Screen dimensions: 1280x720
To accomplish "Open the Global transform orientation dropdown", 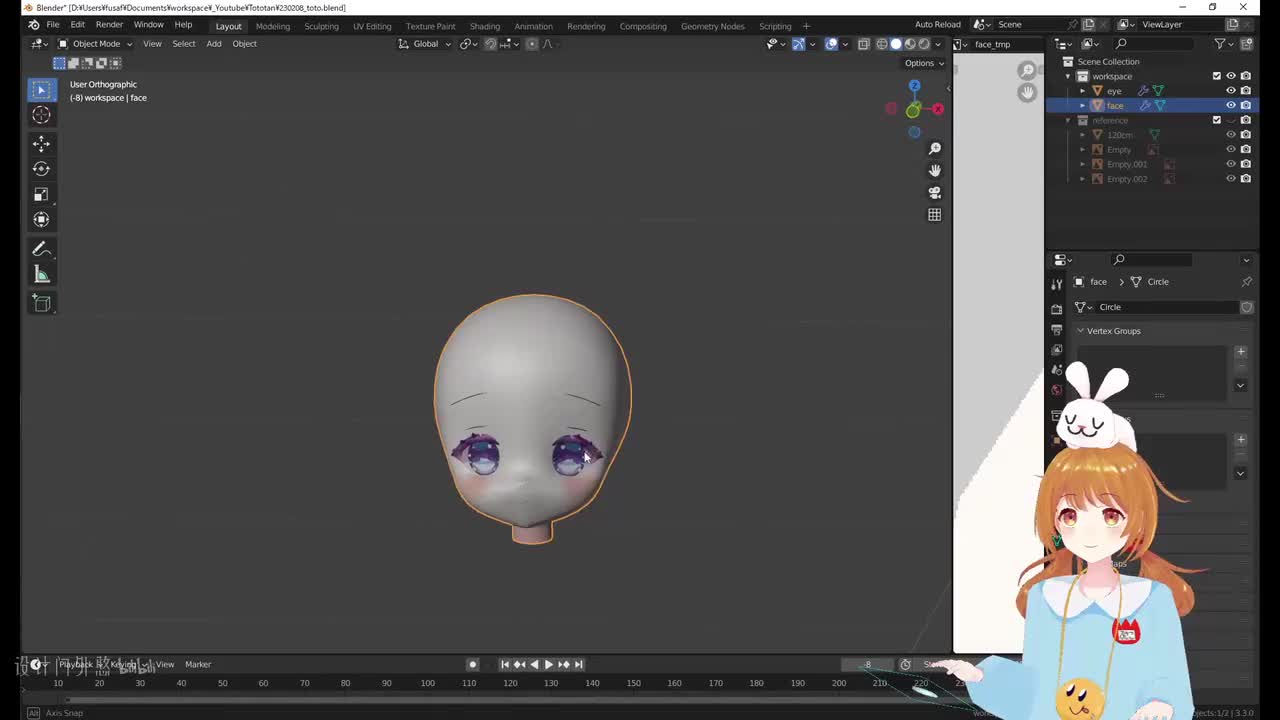I will (425, 44).
